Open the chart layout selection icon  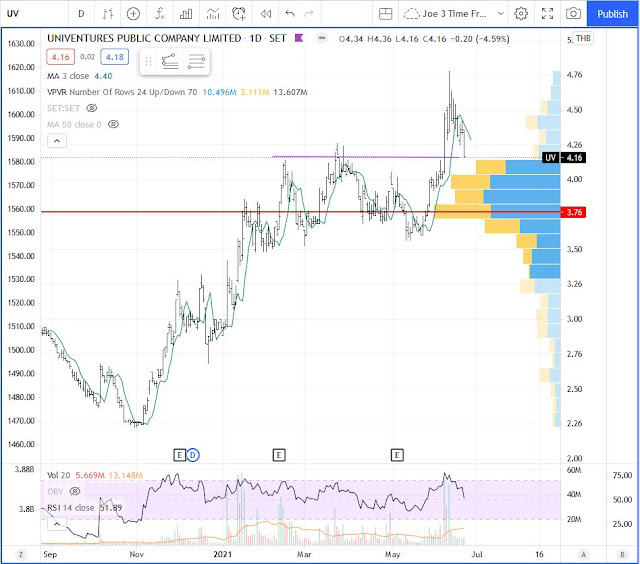tap(385, 14)
